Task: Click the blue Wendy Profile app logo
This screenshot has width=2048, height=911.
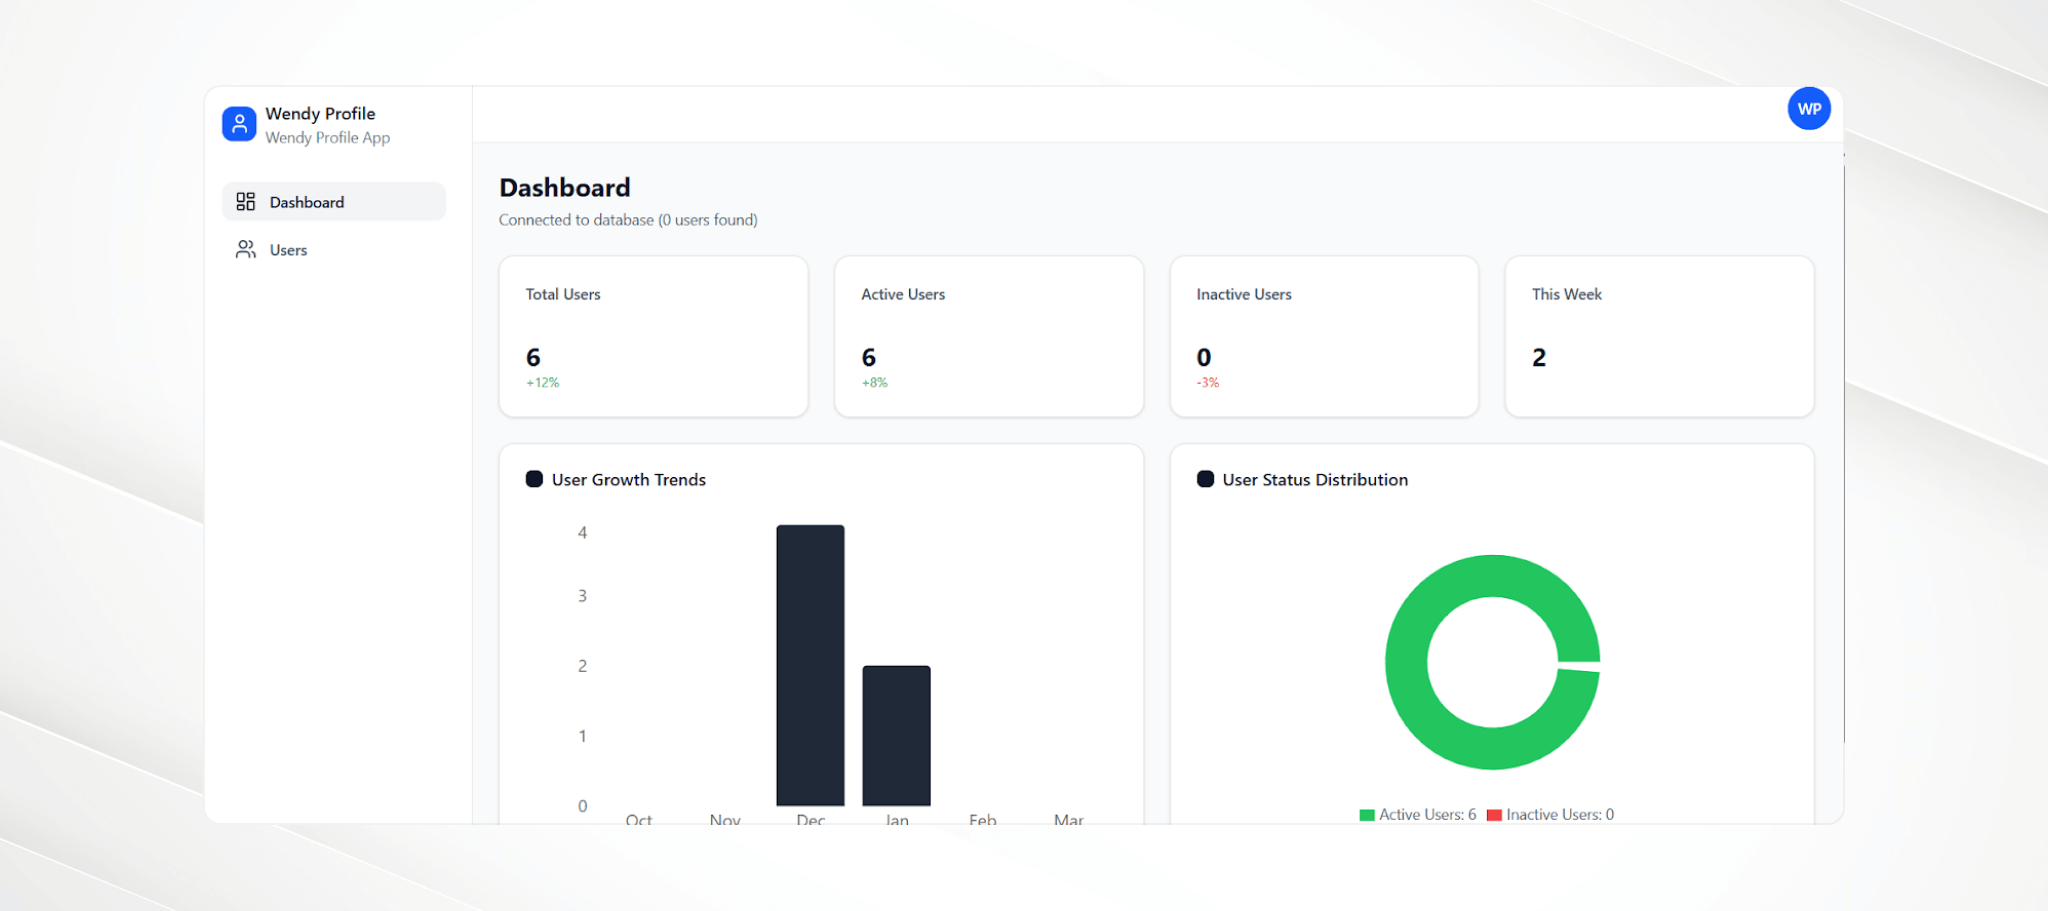Action: coord(239,124)
